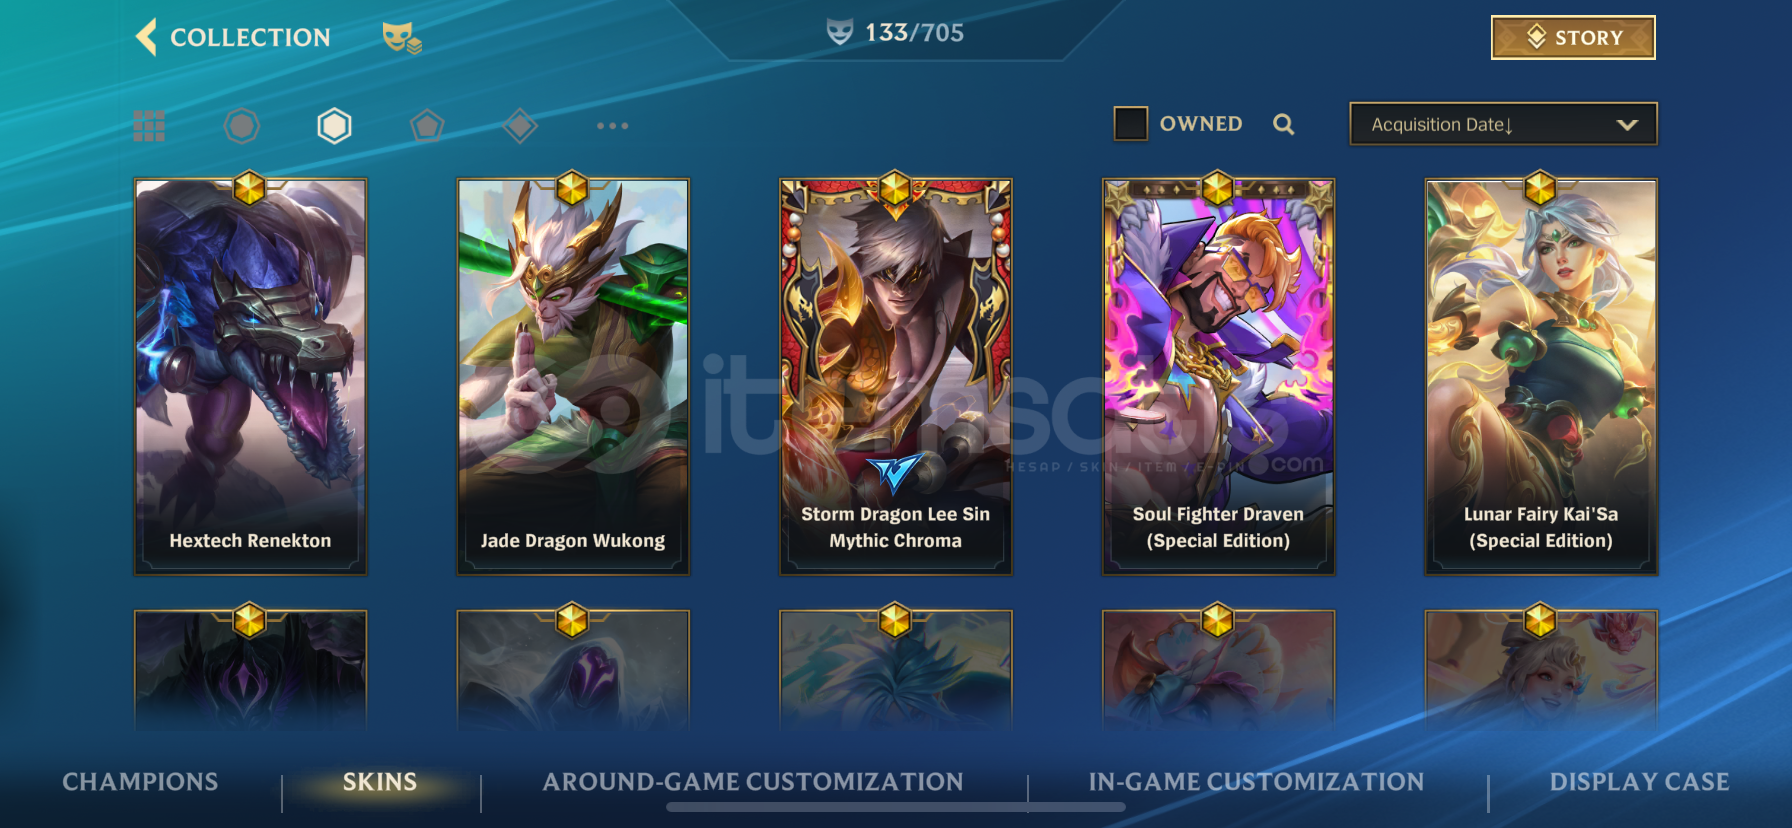The width and height of the screenshot is (1792, 828).
Task: Go back using the Collection arrow
Action: [x=146, y=37]
